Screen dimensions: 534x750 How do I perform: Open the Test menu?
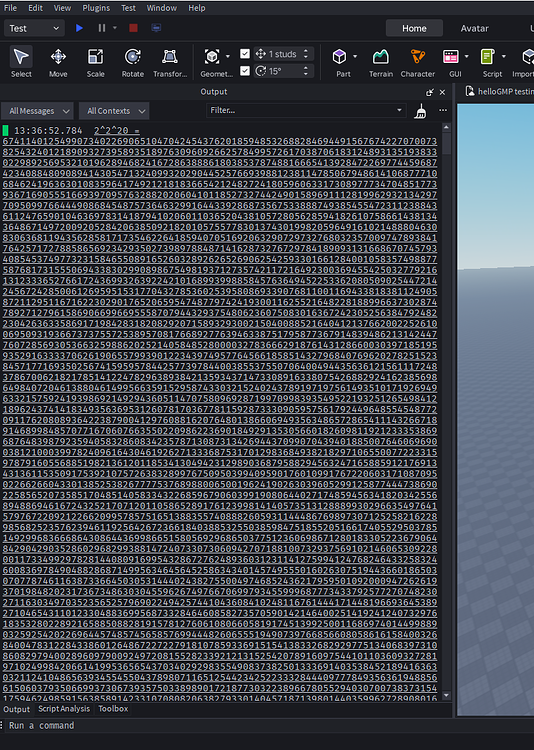click(128, 8)
